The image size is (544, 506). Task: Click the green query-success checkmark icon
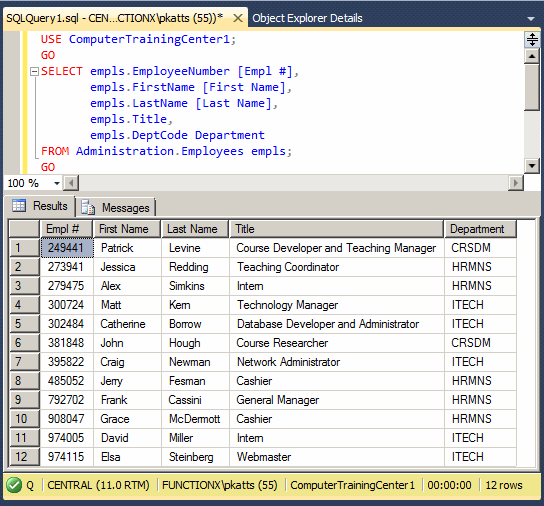click(14, 485)
